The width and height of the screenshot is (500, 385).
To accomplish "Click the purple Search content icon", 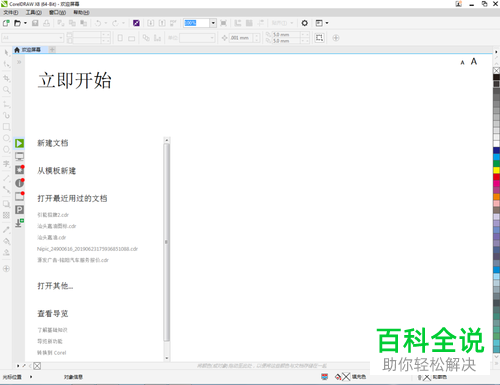I will point(136,23).
